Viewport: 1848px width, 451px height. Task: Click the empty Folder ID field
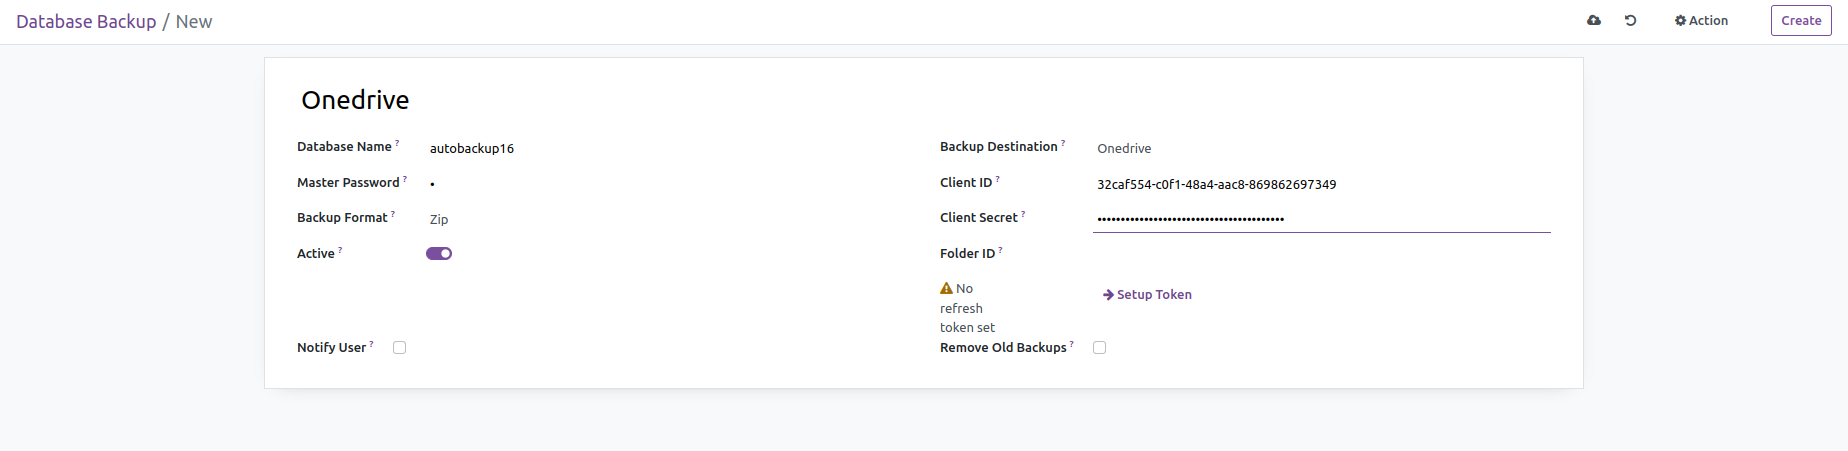[x=1320, y=254]
